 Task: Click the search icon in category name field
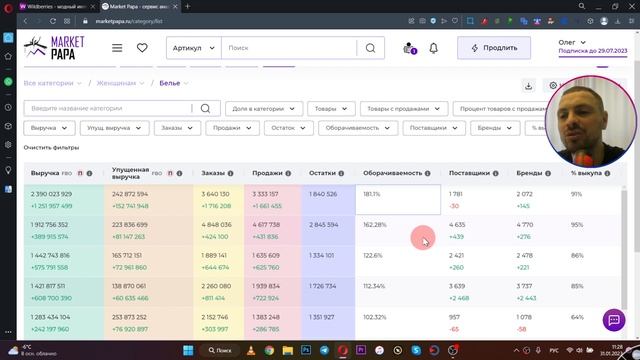coord(205,109)
